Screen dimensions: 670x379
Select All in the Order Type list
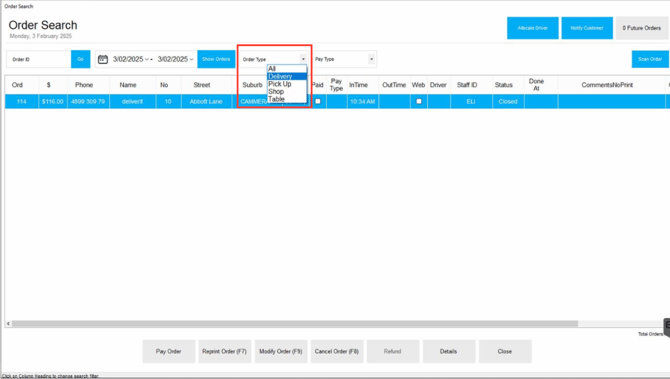click(x=287, y=69)
